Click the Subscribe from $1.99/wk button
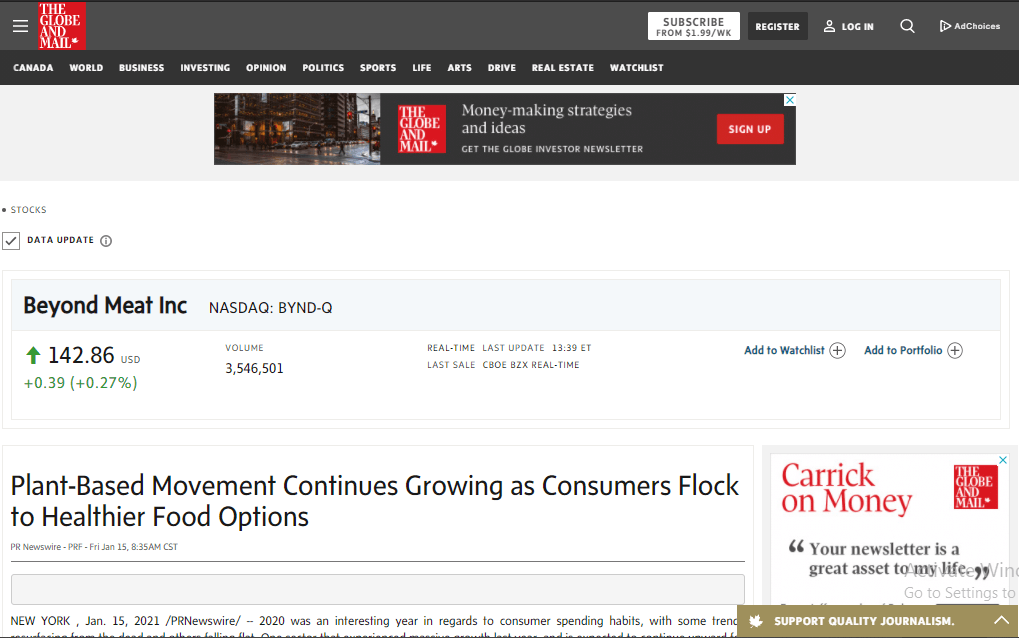The height and width of the screenshot is (638, 1019). [x=693, y=26]
